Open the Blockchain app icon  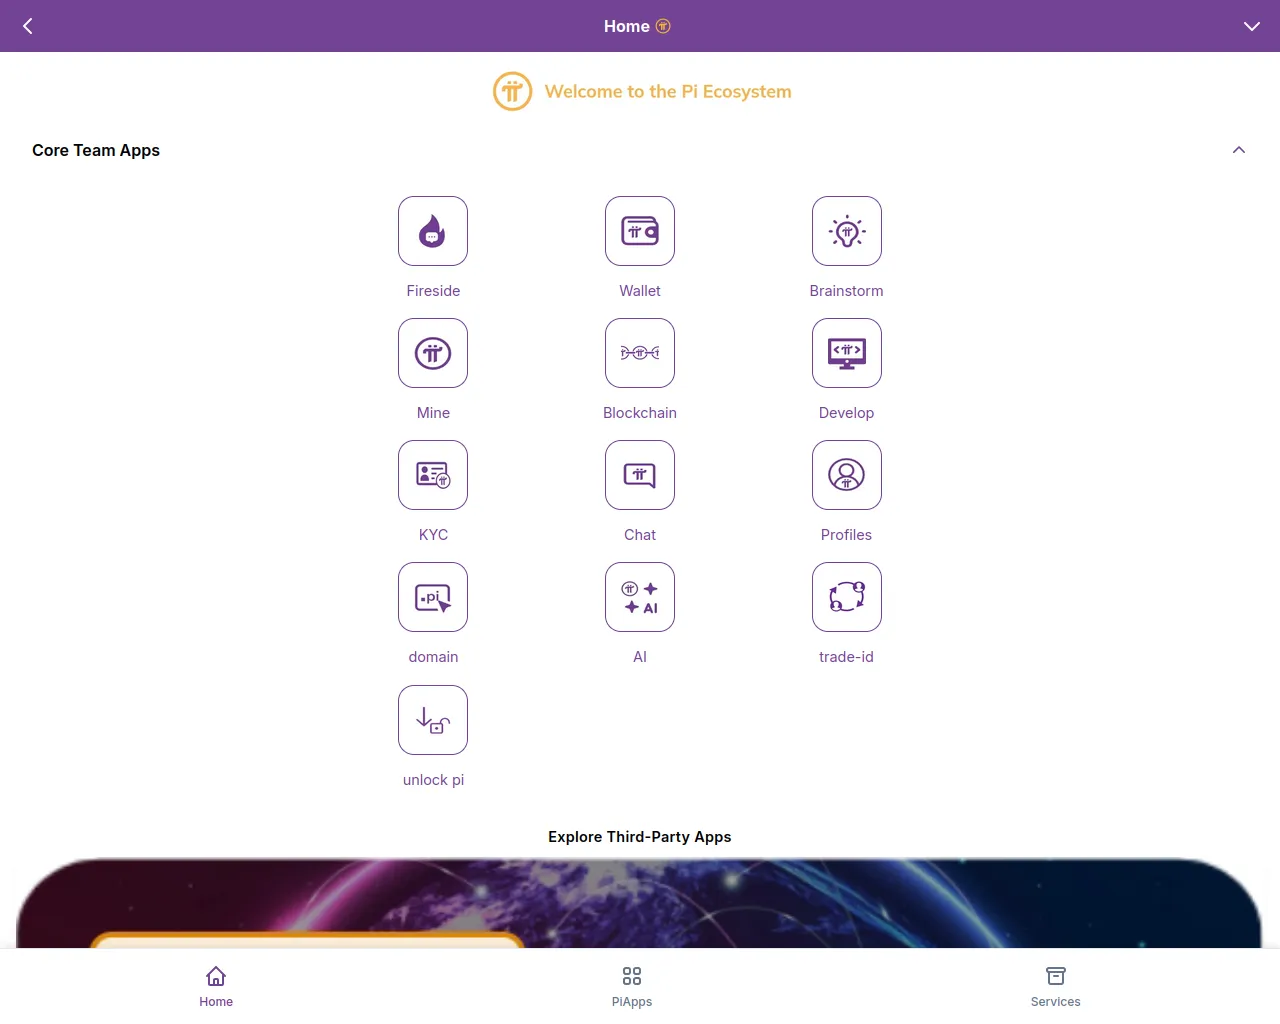[x=640, y=353]
